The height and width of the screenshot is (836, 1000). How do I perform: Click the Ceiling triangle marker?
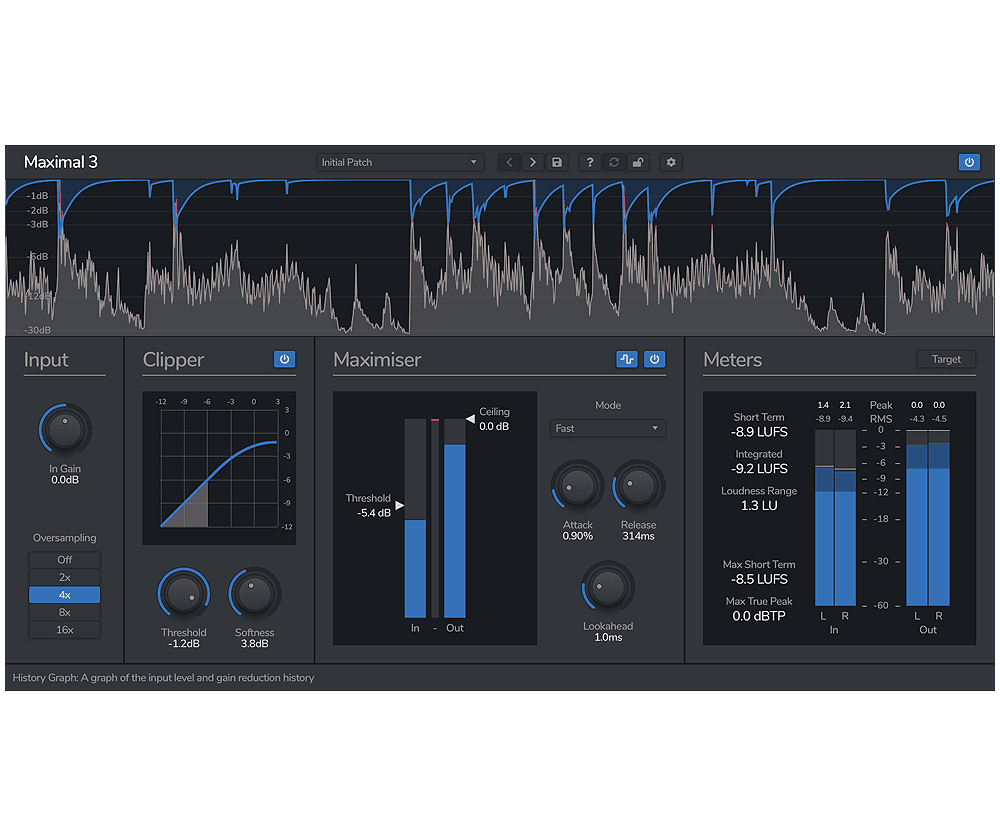[x=471, y=419]
